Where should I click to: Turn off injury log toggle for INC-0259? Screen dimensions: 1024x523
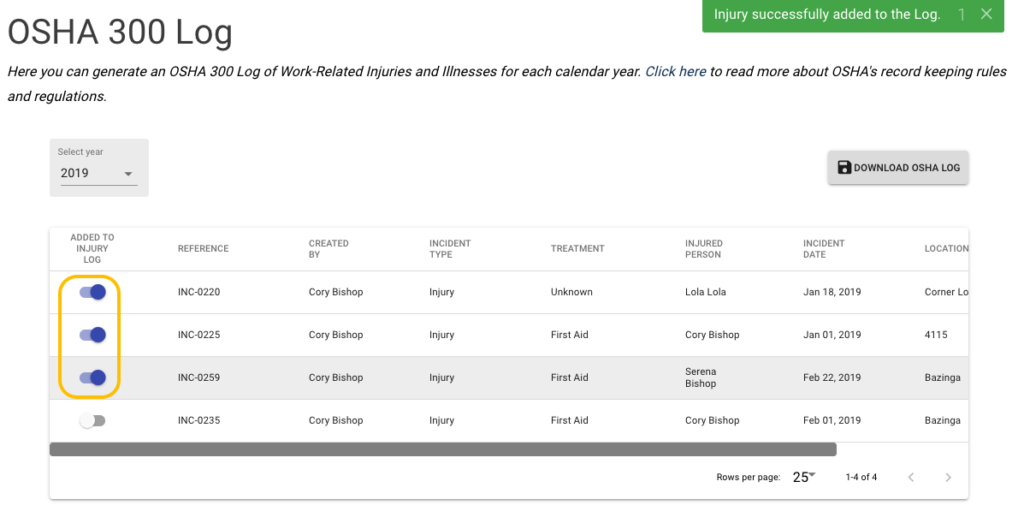[x=93, y=378]
